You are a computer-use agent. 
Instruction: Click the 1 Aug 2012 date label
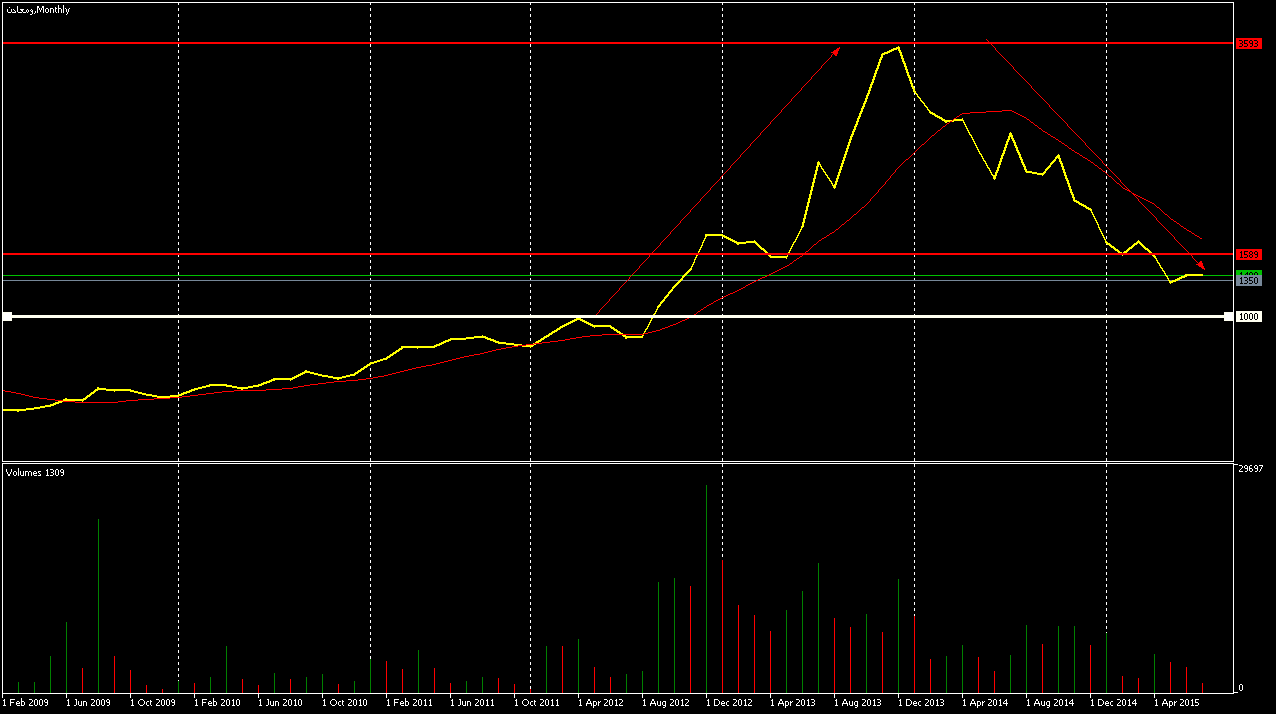(665, 703)
